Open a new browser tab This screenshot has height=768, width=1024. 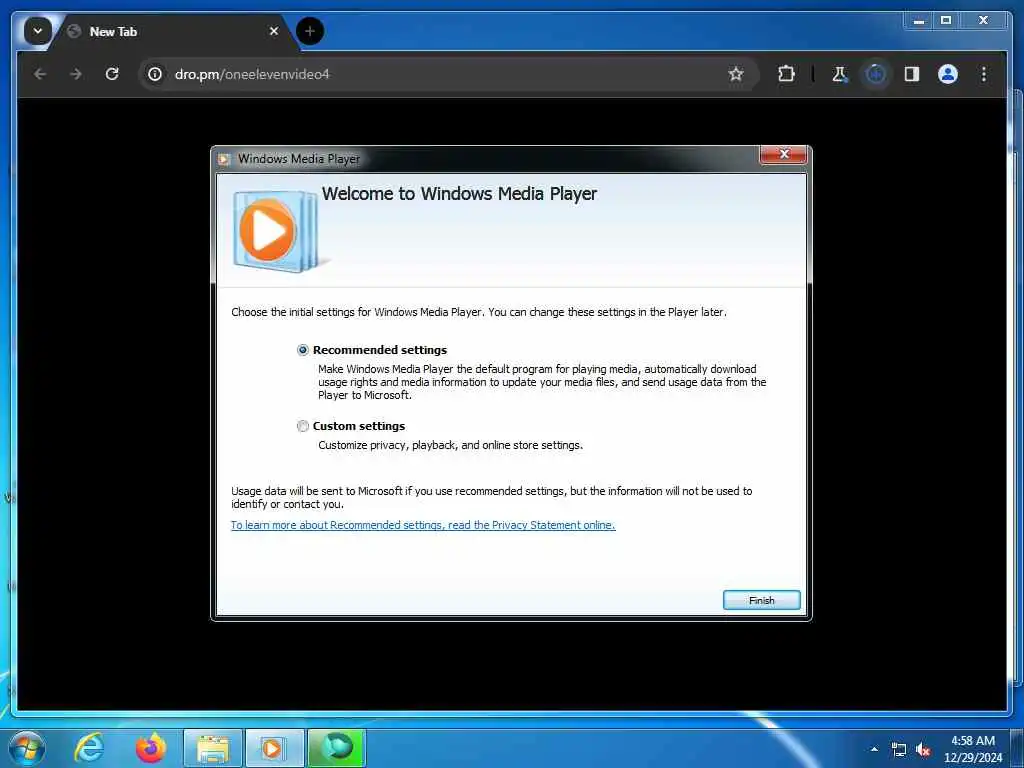pyautogui.click(x=310, y=31)
